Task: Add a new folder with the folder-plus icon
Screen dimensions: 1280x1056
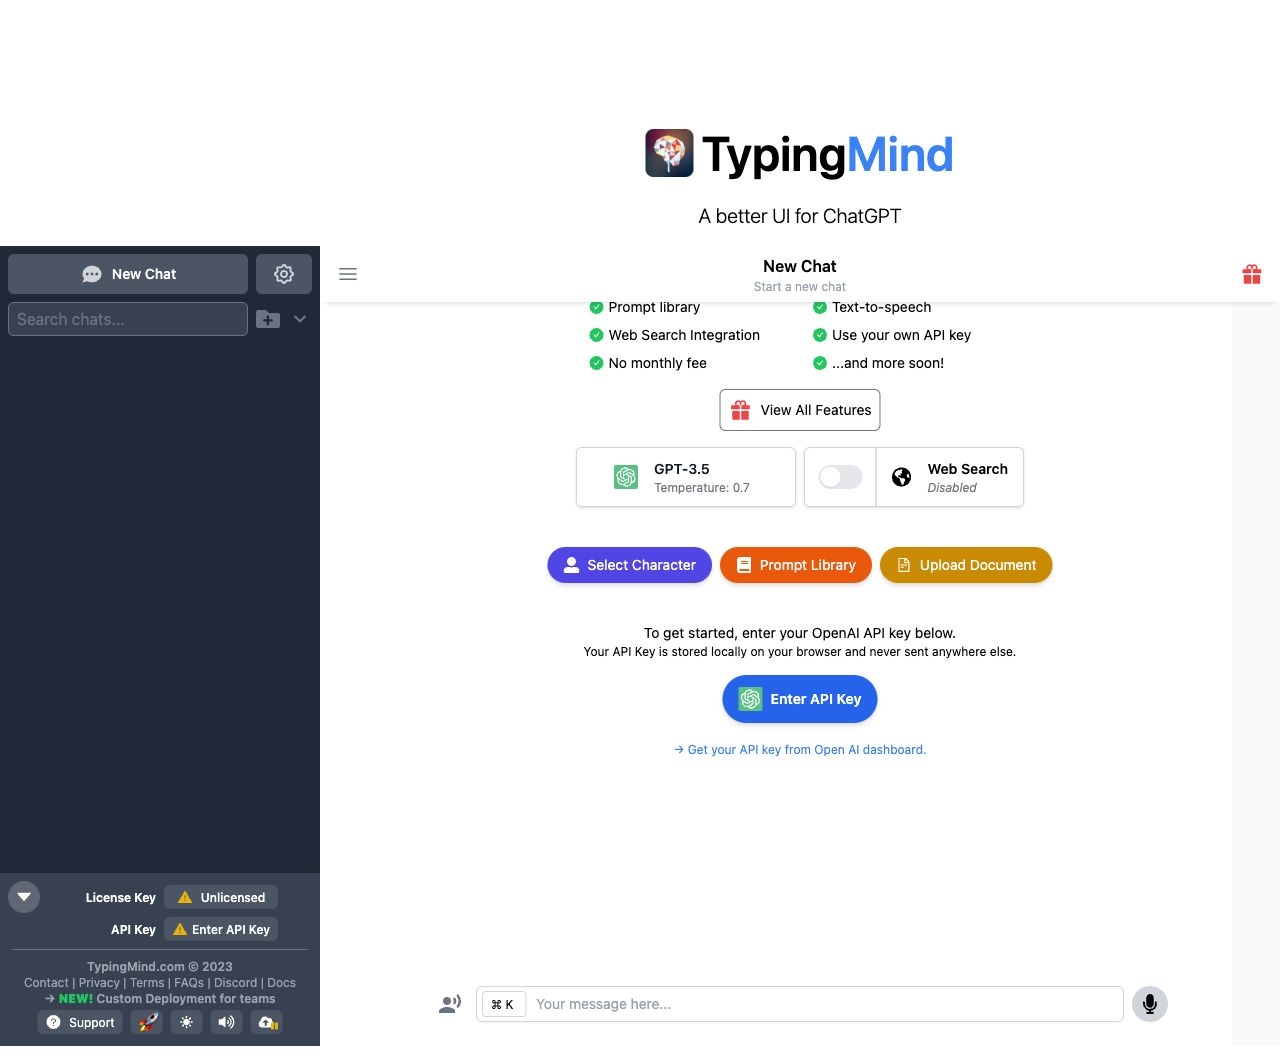Action: 268,319
